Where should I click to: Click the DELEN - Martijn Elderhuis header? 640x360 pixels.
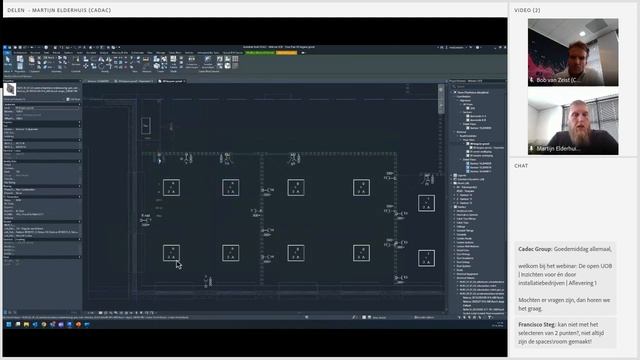point(59,10)
